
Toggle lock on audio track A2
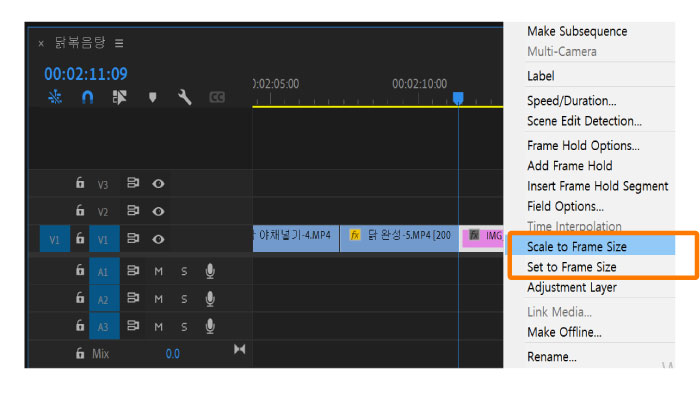[x=79, y=298]
